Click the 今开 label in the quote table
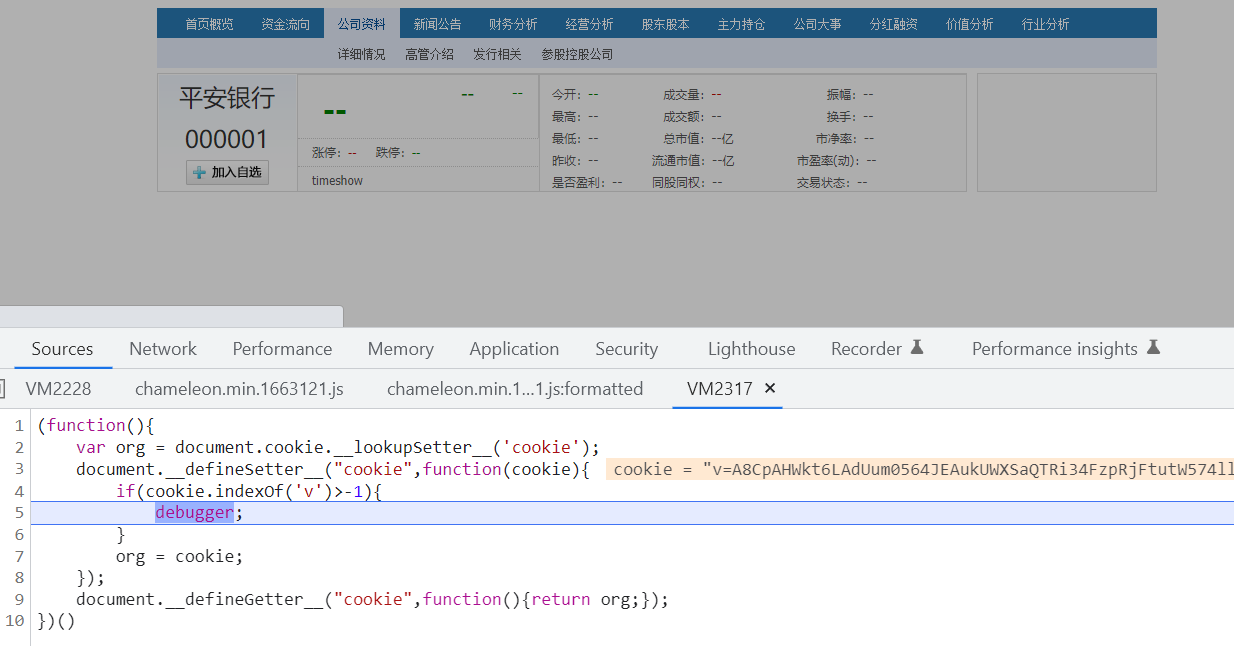This screenshot has width=1234, height=646. pos(566,94)
